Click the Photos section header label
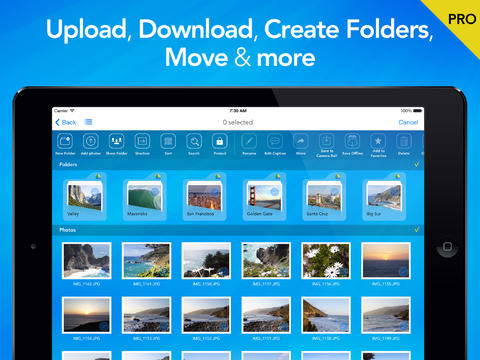The height and width of the screenshot is (360, 480). pyautogui.click(x=67, y=230)
